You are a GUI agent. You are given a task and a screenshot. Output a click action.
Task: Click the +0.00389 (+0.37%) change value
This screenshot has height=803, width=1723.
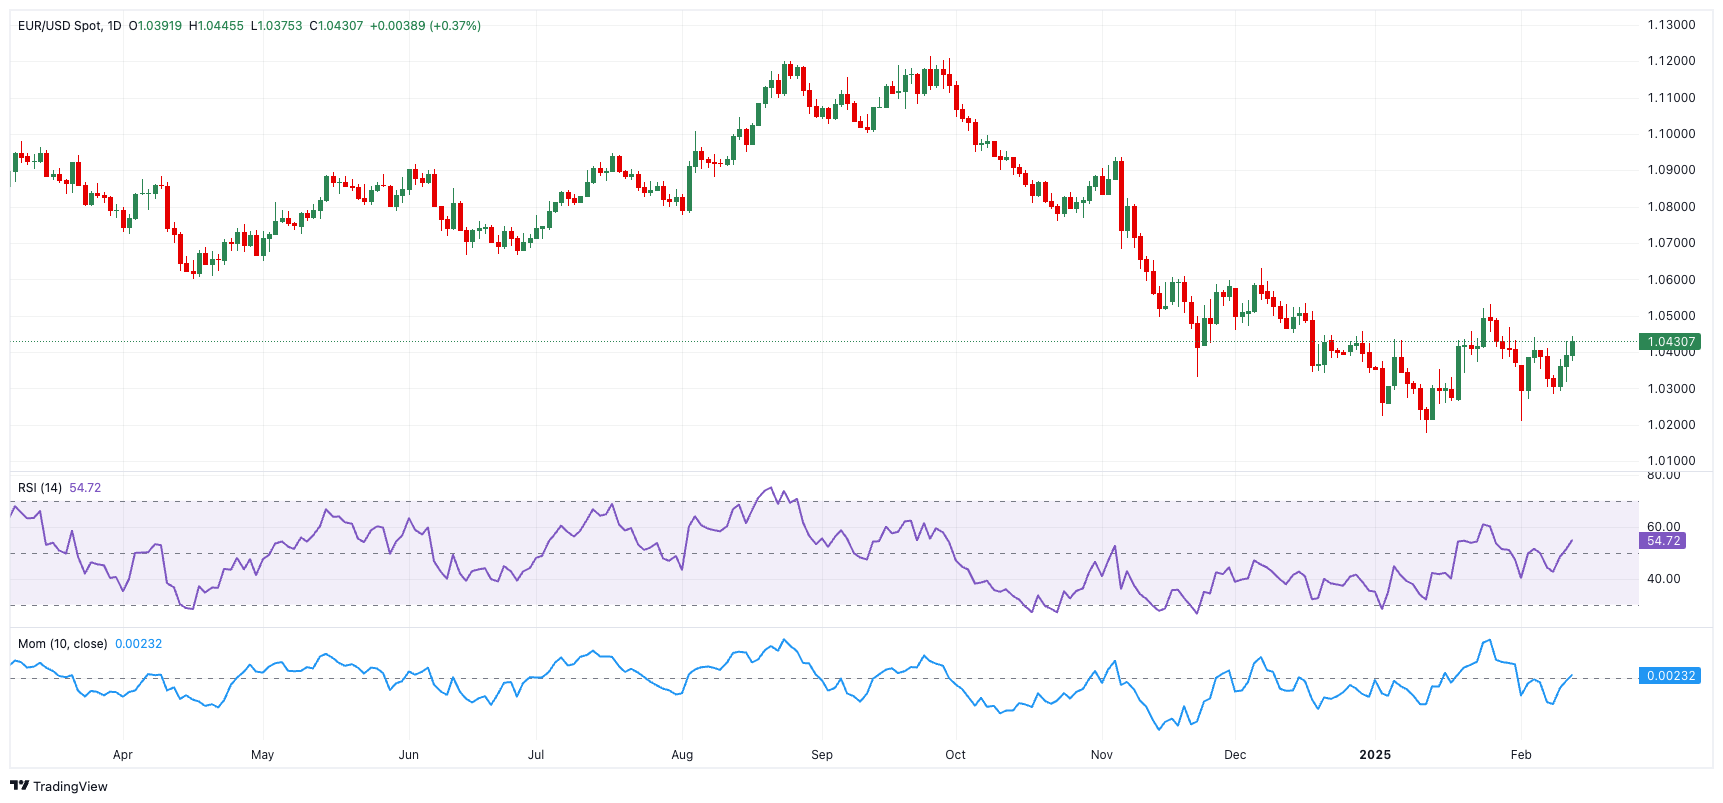click(425, 26)
